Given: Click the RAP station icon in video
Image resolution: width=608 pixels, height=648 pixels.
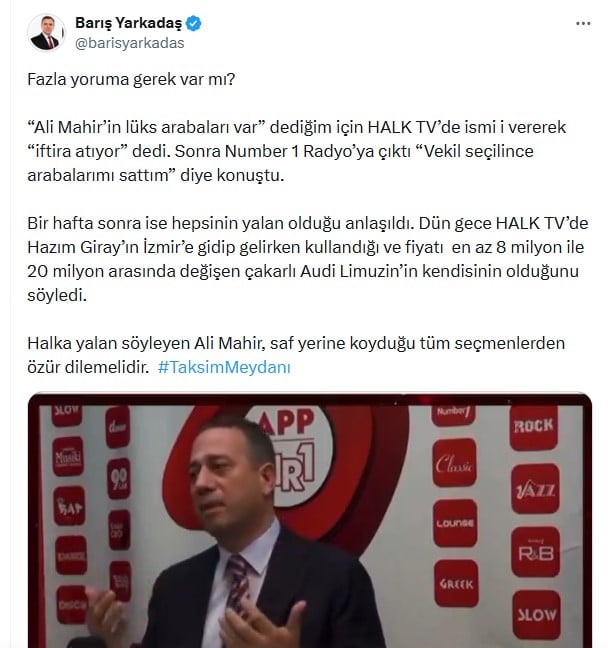Looking at the screenshot, I should coord(69,506).
